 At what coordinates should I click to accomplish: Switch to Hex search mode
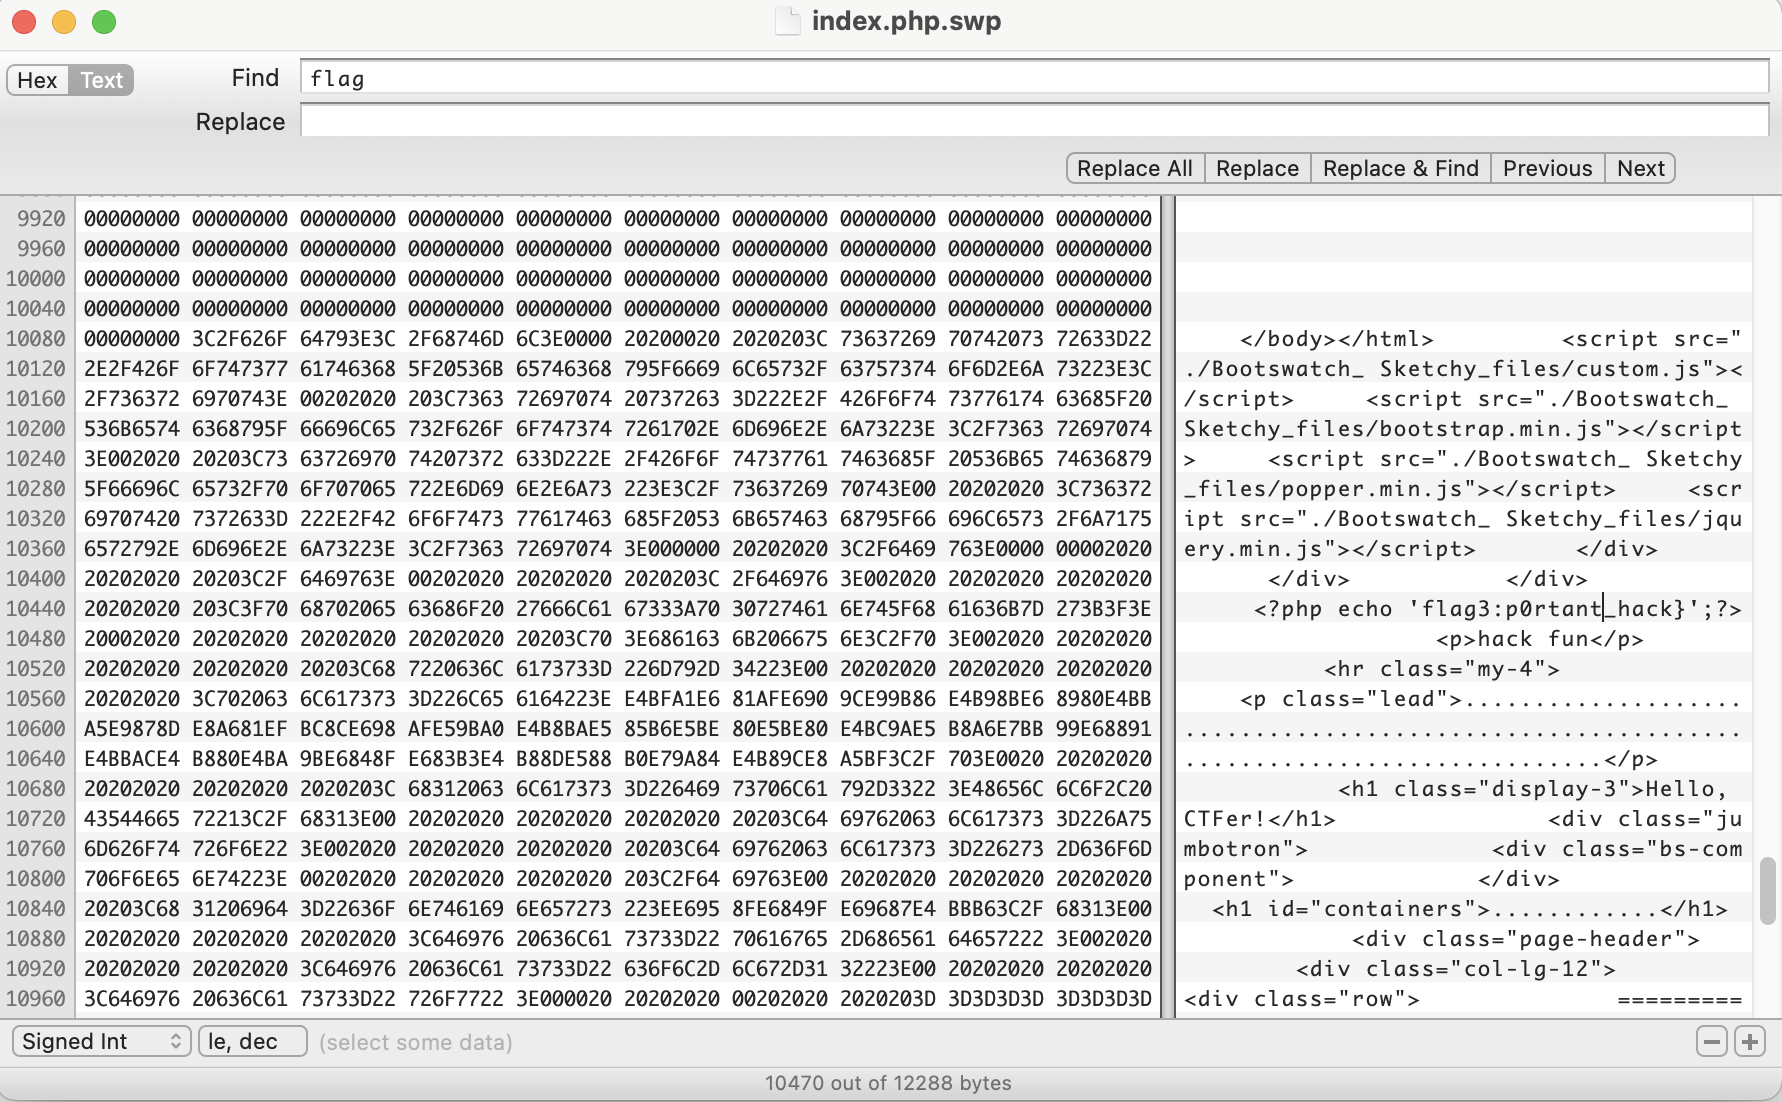coord(37,80)
